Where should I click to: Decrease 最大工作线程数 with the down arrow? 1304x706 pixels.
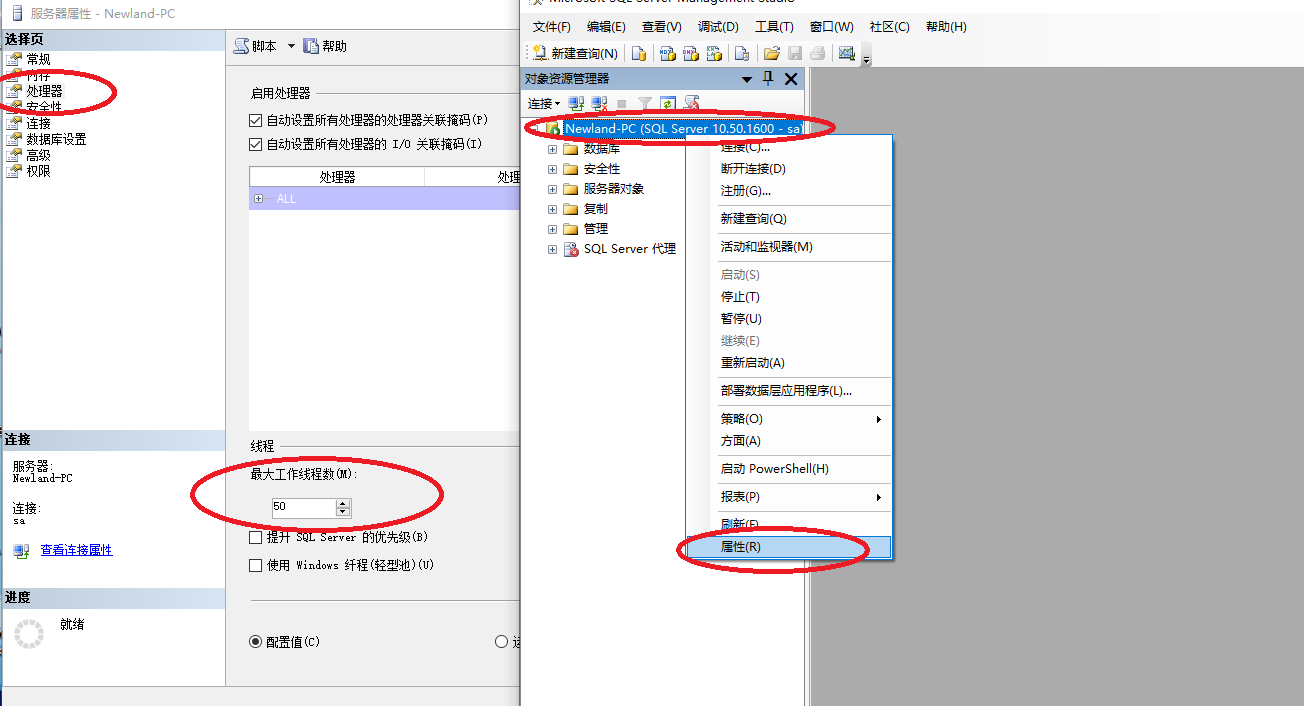[343, 512]
